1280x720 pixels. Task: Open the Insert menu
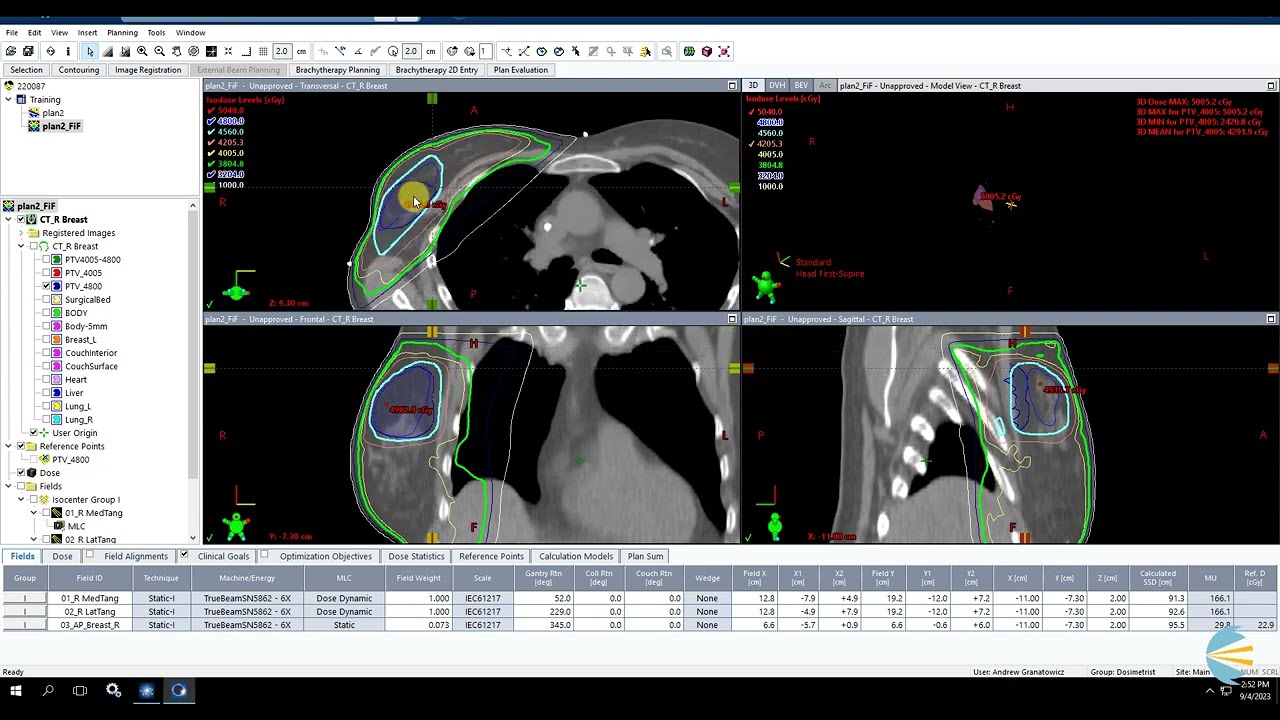pos(87,33)
